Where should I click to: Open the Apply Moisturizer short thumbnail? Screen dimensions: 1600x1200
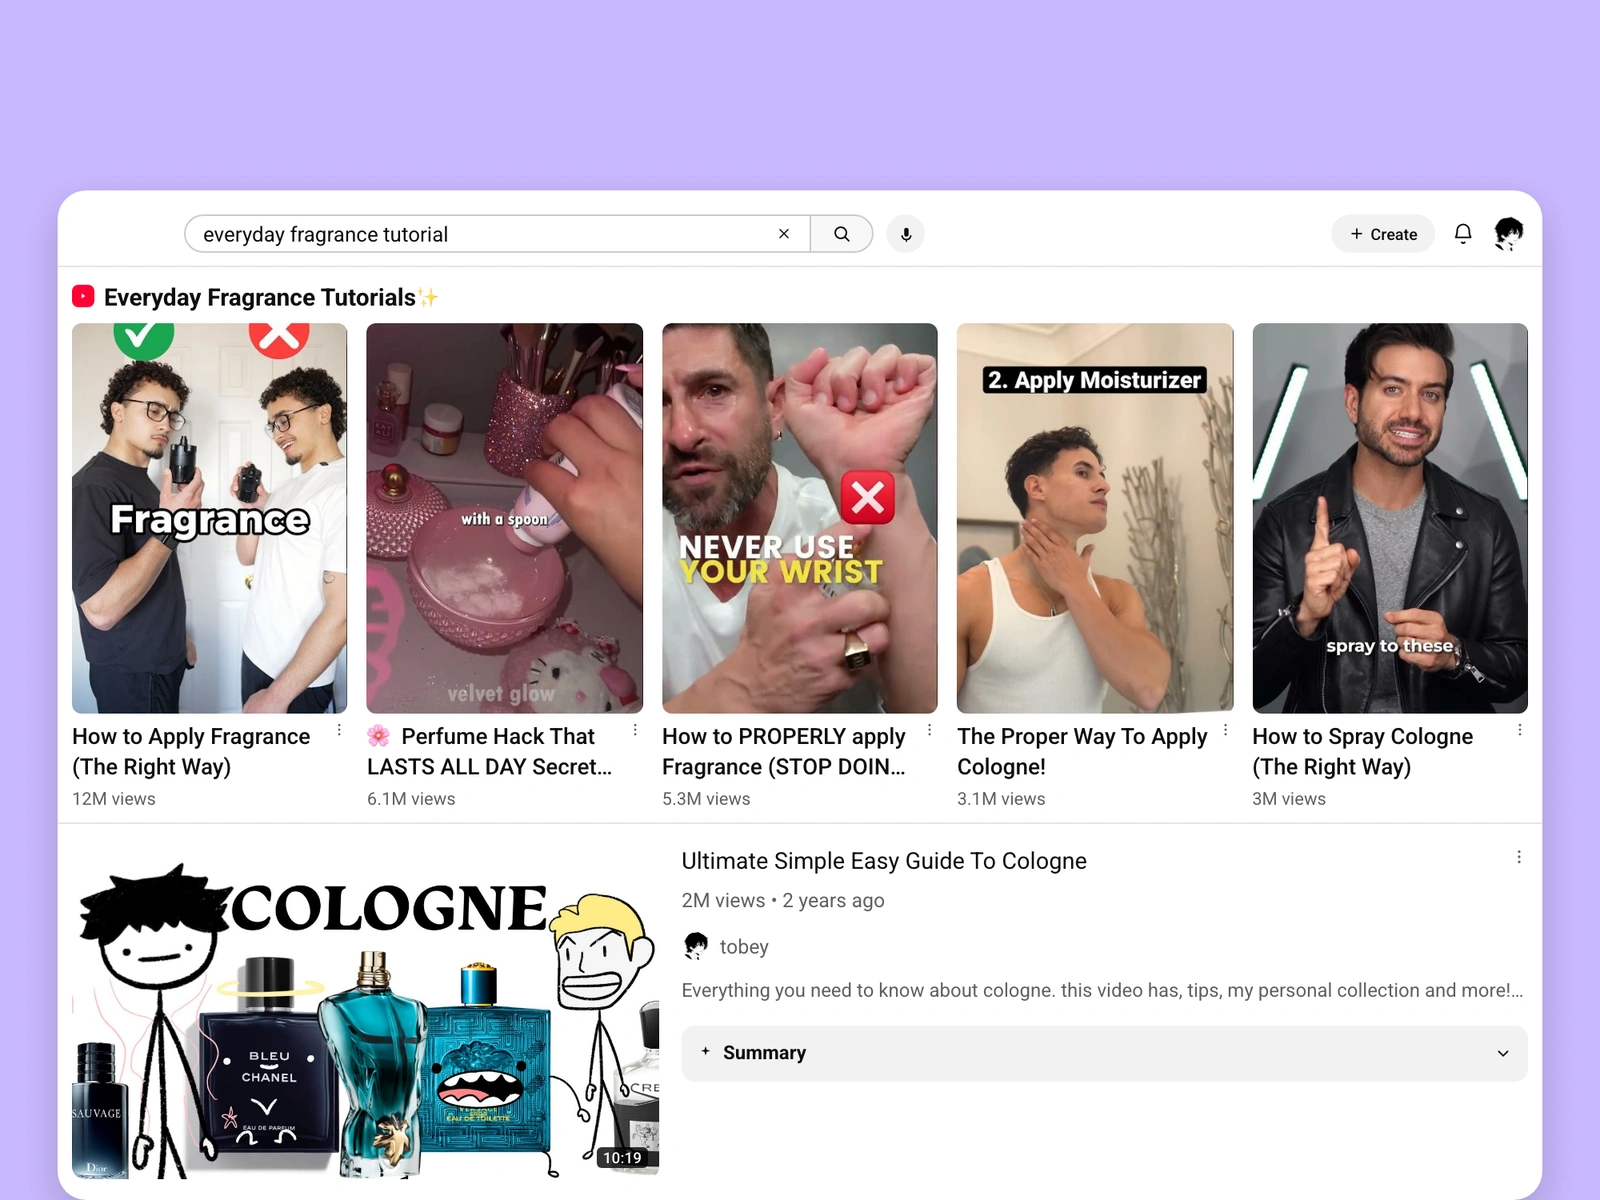tap(1095, 518)
